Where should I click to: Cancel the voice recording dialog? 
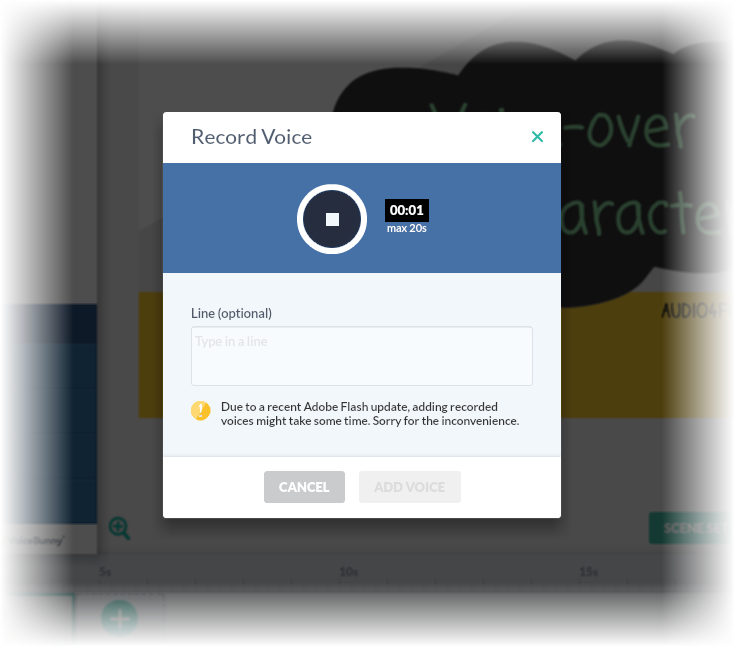tap(304, 487)
